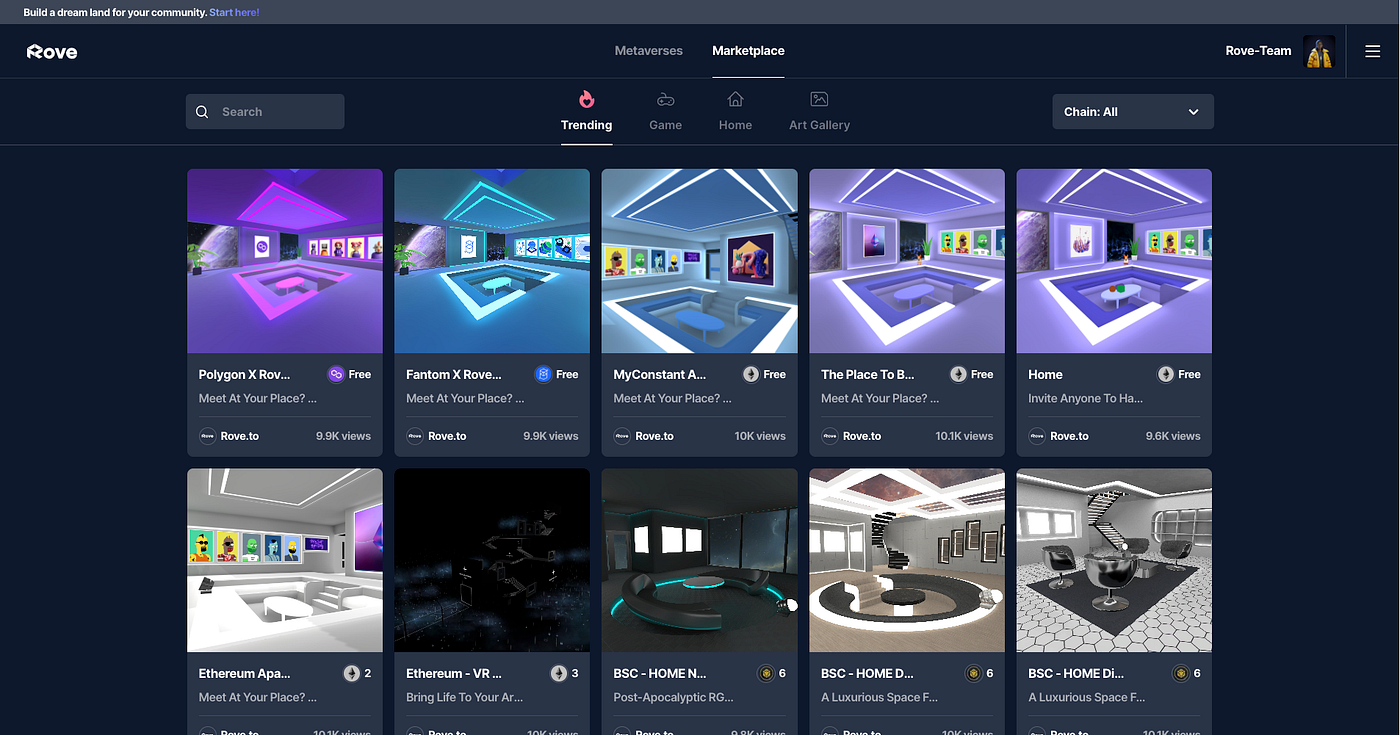Switch to the Metaverses tab
1400x735 pixels.
click(648, 51)
